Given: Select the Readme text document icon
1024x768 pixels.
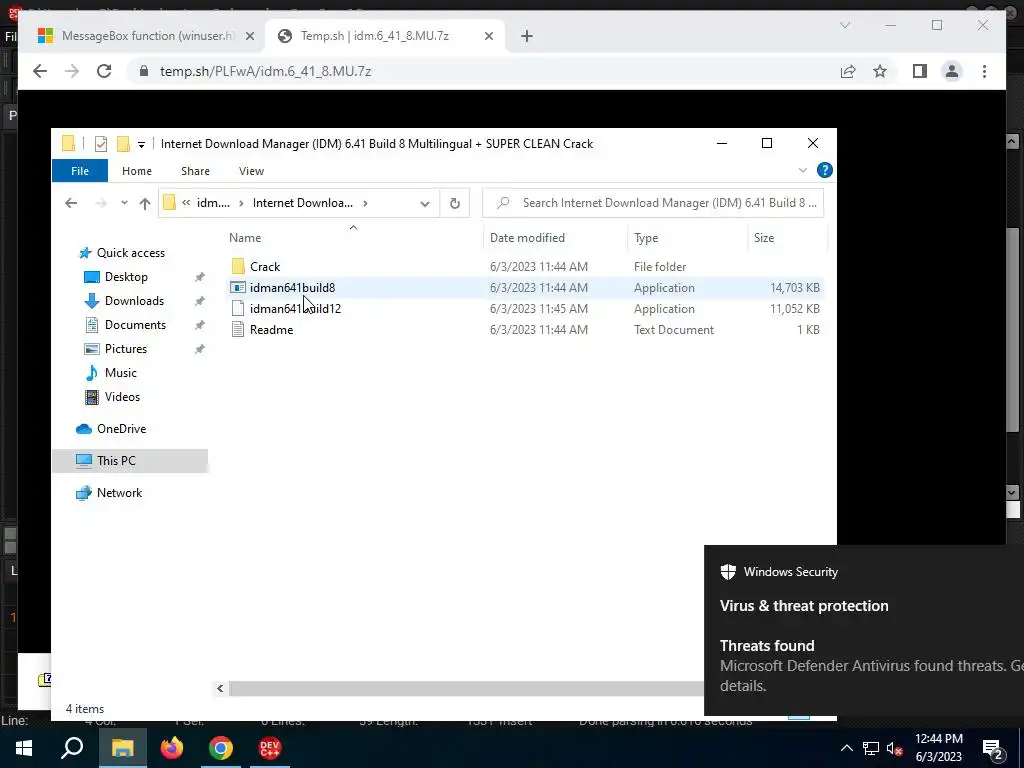Looking at the screenshot, I should coord(238,330).
